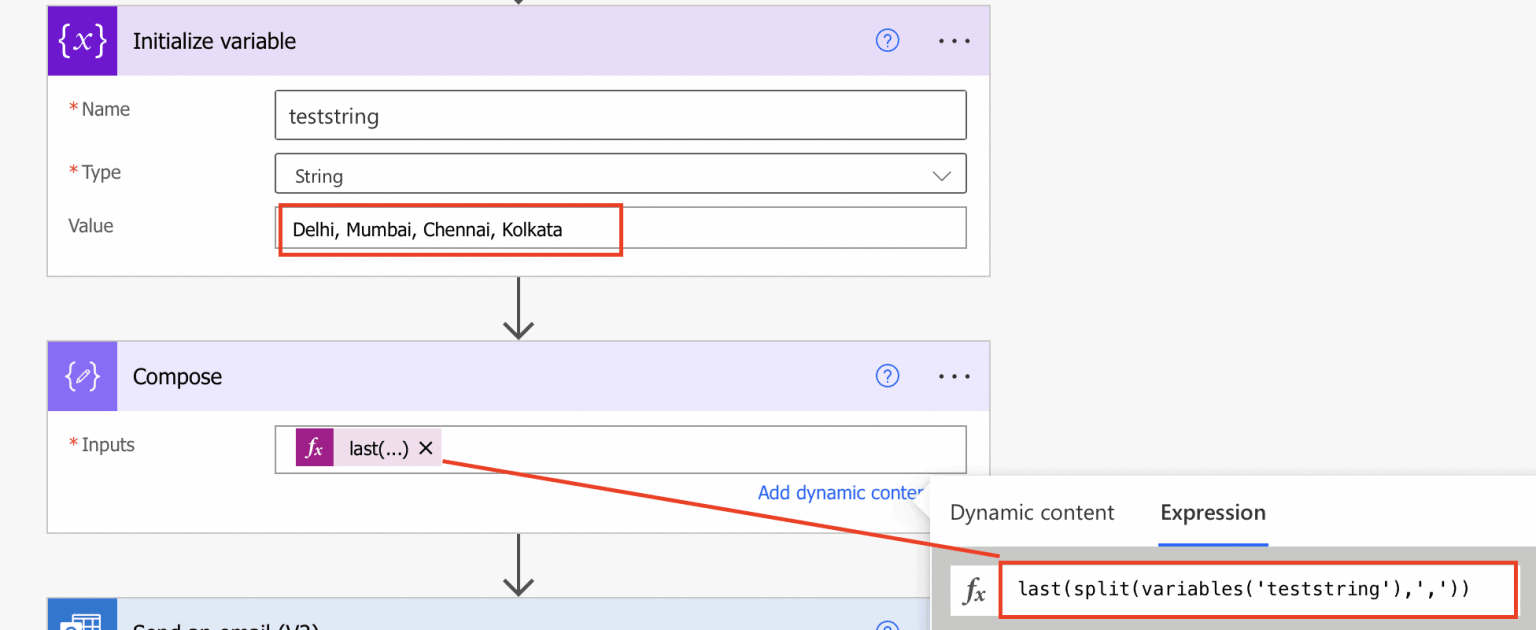Open help for Initialize variable

coord(887,40)
